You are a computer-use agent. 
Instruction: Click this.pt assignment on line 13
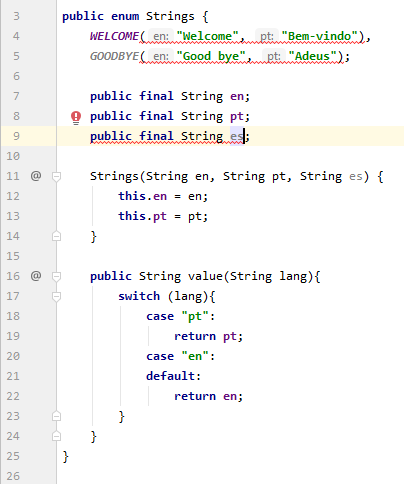pyautogui.click(x=163, y=217)
